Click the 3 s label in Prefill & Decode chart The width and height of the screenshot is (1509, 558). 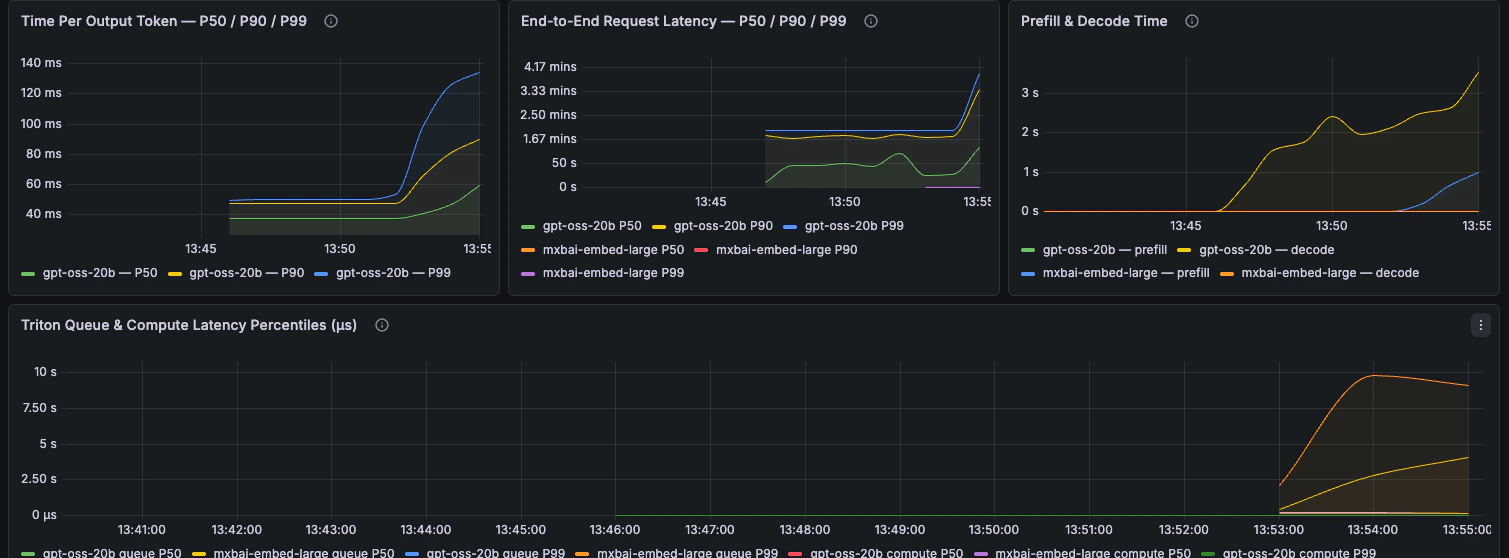1029,93
